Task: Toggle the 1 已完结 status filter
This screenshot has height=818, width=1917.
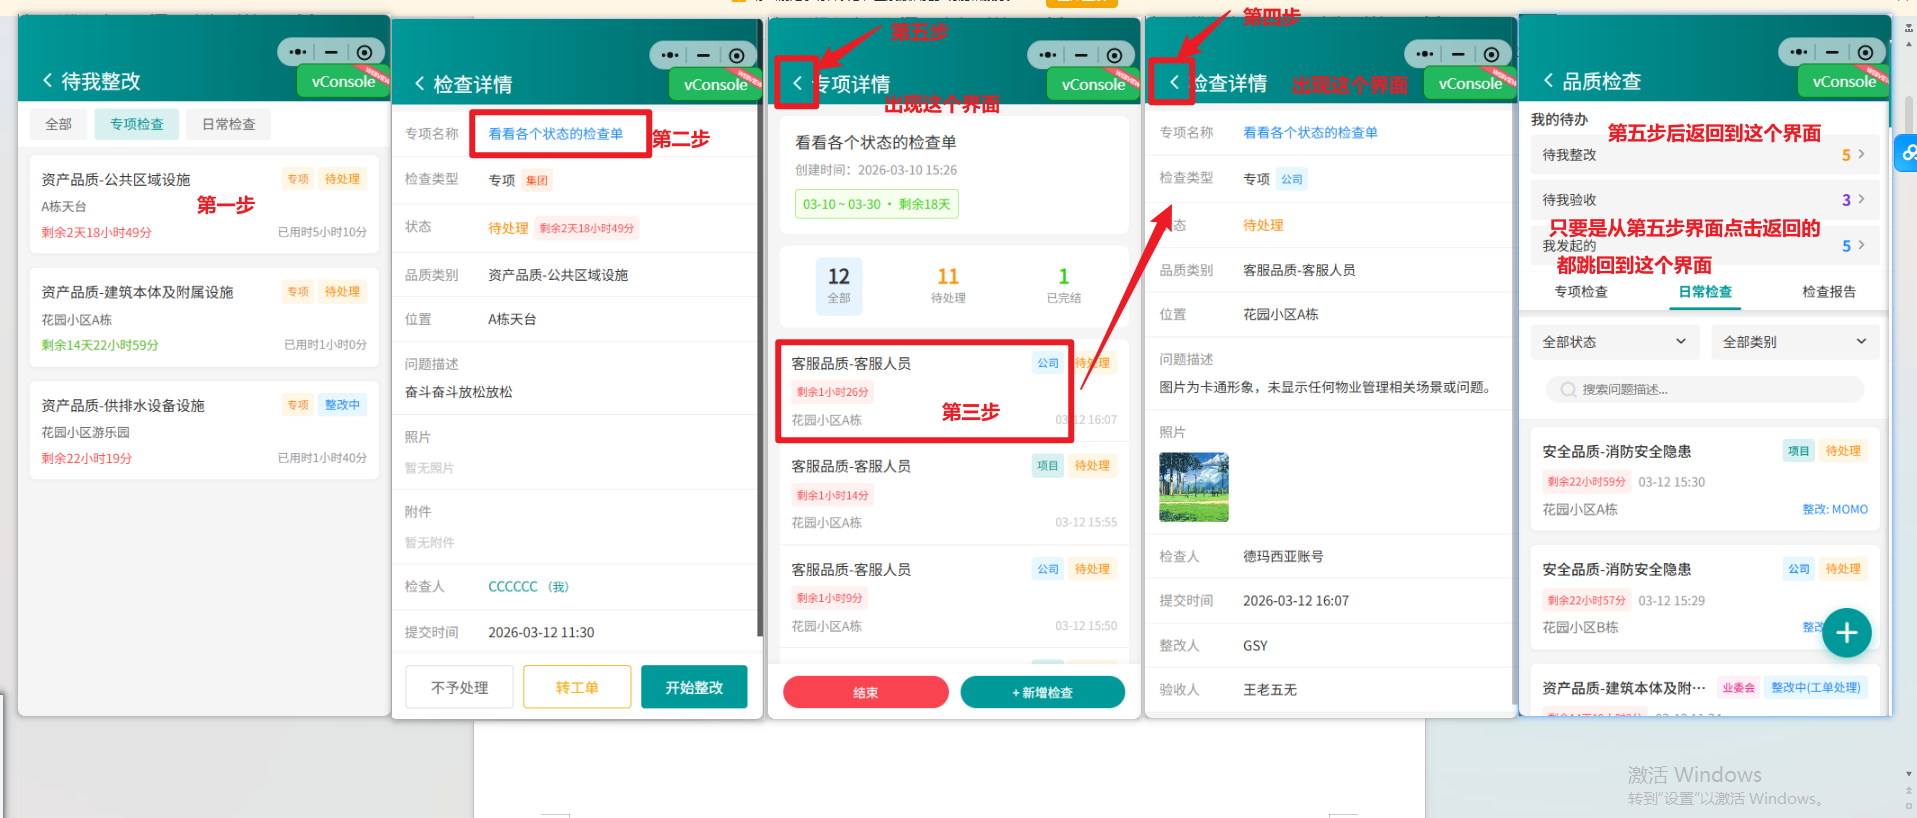Action: click(x=1063, y=284)
